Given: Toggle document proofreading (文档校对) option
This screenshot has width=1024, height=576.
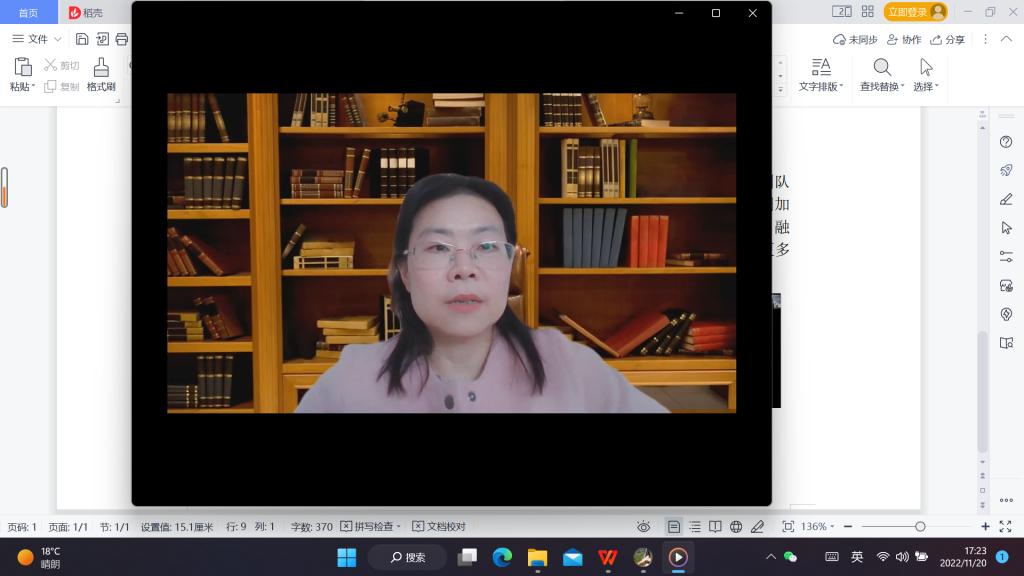Looking at the screenshot, I should tap(439, 527).
